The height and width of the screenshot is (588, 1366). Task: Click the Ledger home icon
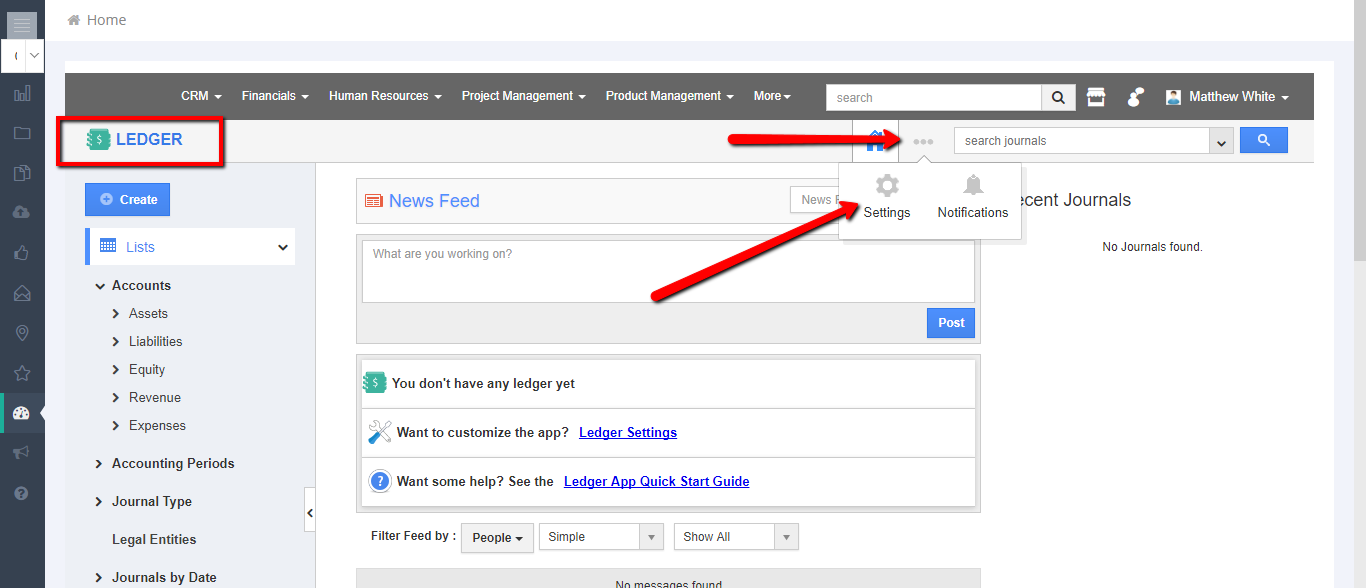tap(875, 141)
